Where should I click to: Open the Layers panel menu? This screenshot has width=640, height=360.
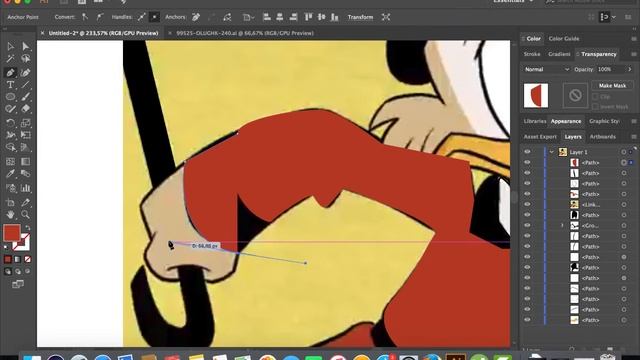[x=633, y=137]
